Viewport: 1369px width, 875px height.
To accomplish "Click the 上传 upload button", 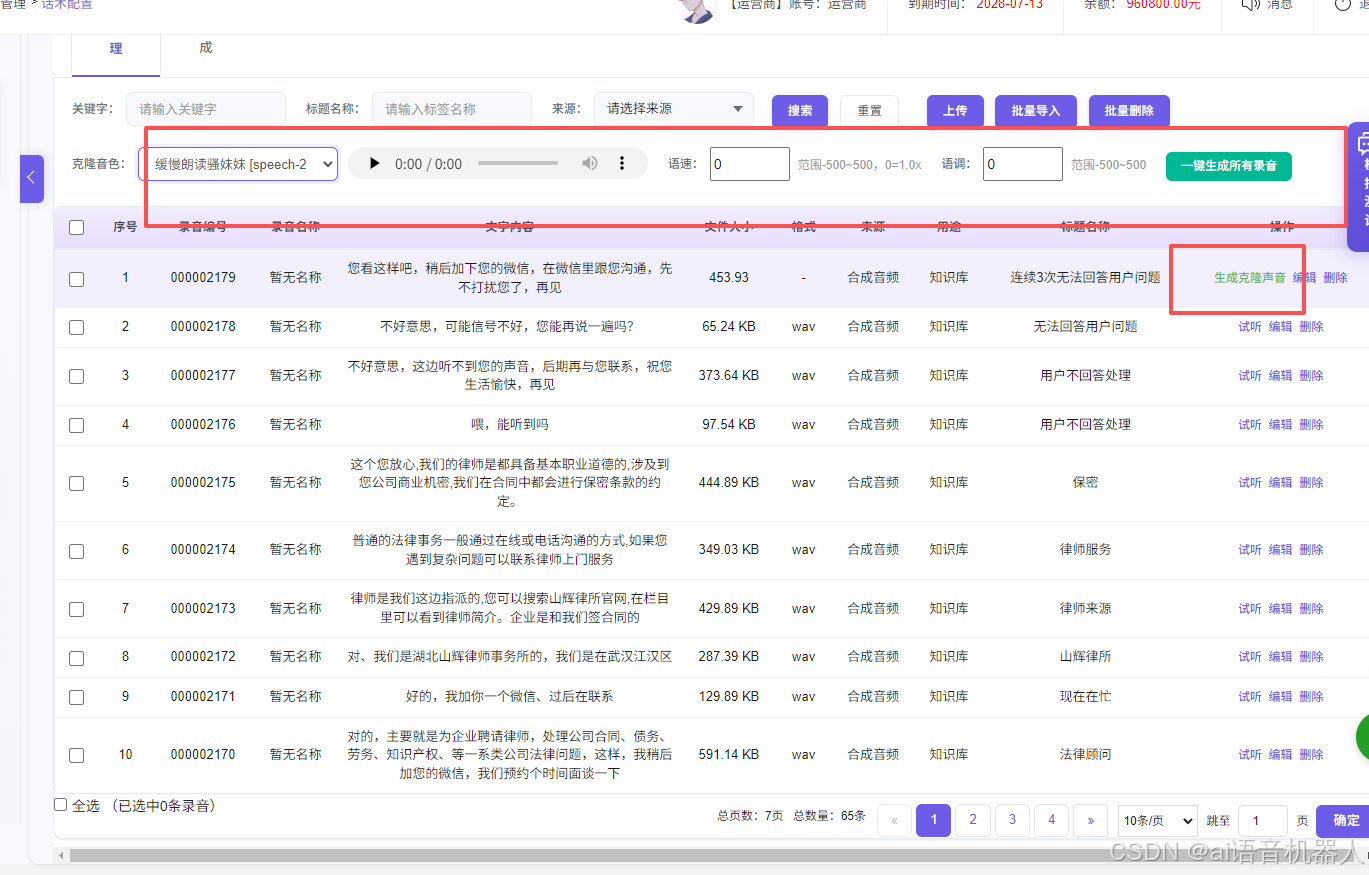I will (955, 111).
